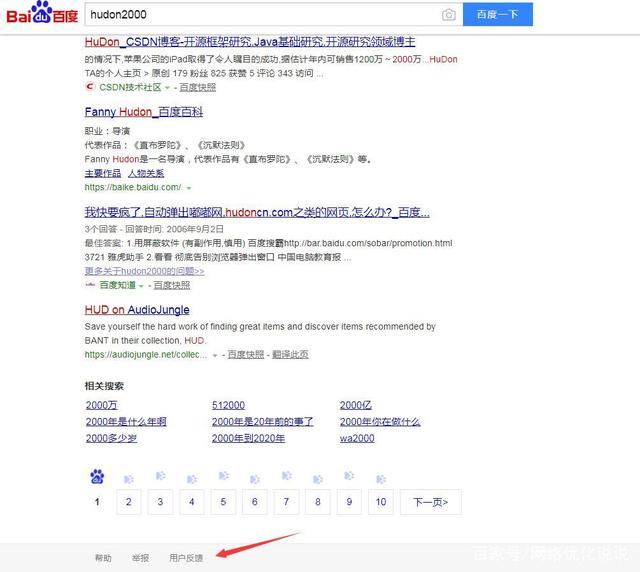
Task: Open the 我快要疯了 hudoncn.com result
Action: [257, 212]
